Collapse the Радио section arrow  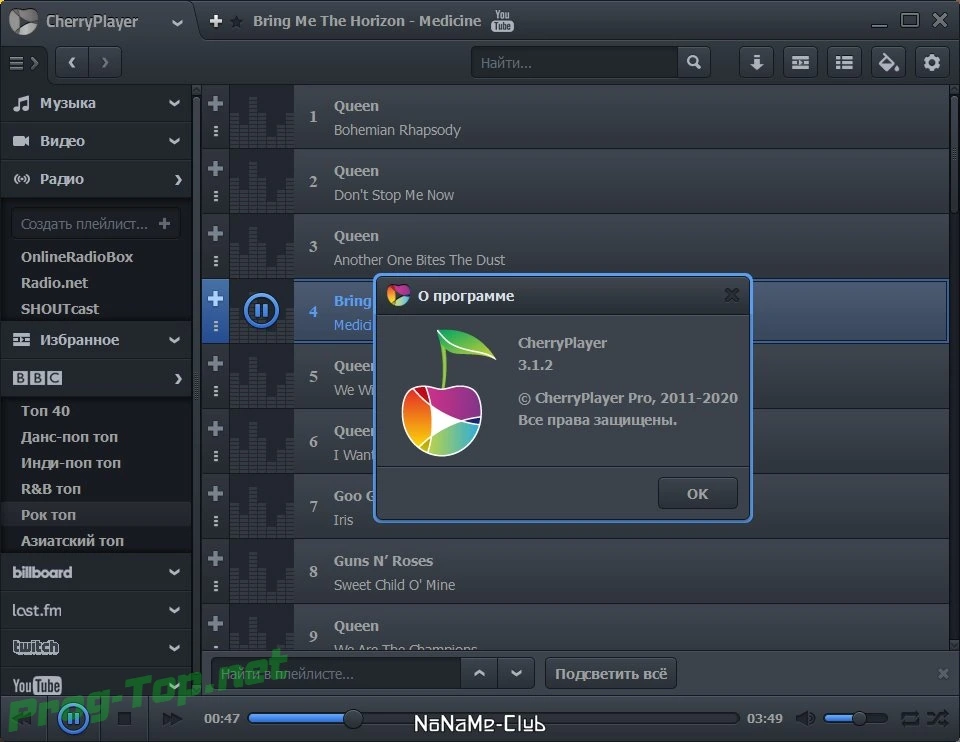point(178,179)
